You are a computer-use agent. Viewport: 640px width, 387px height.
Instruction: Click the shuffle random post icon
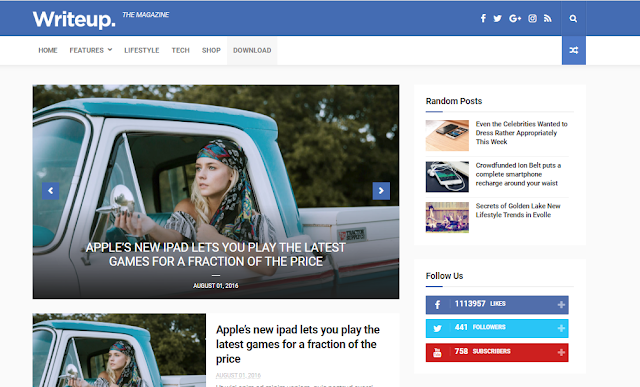pos(573,50)
